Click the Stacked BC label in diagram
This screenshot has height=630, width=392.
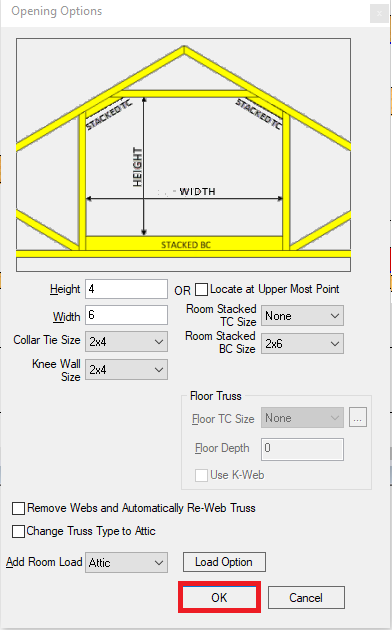click(x=186, y=245)
